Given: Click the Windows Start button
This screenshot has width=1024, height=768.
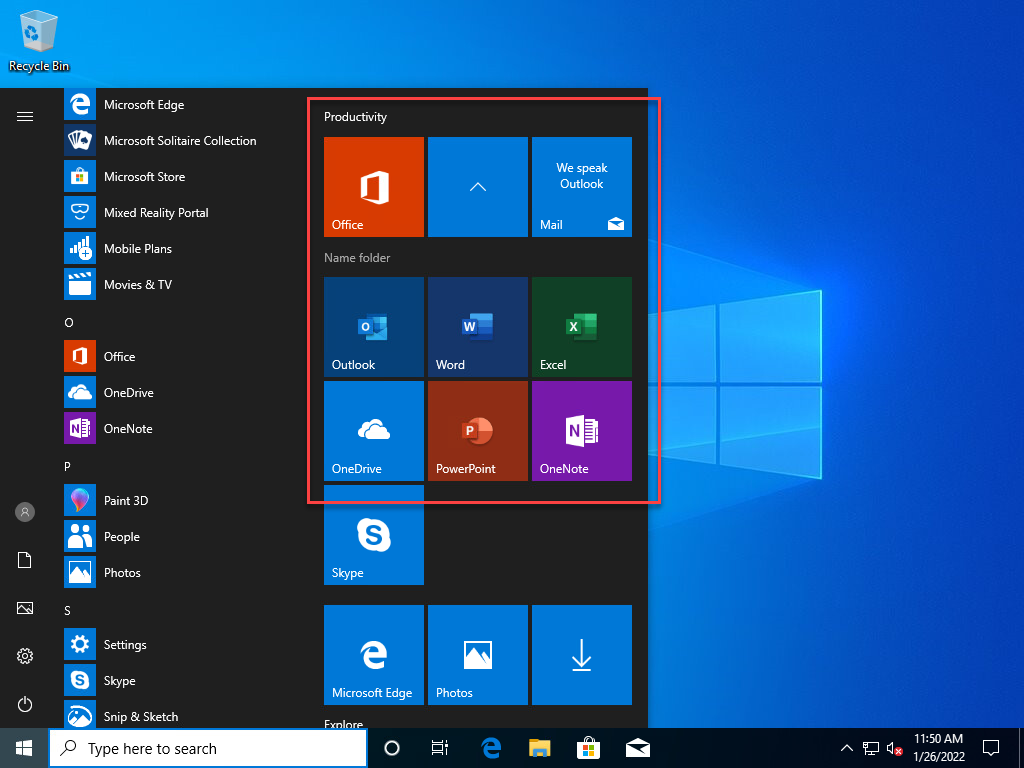Looking at the screenshot, I should [x=24, y=748].
